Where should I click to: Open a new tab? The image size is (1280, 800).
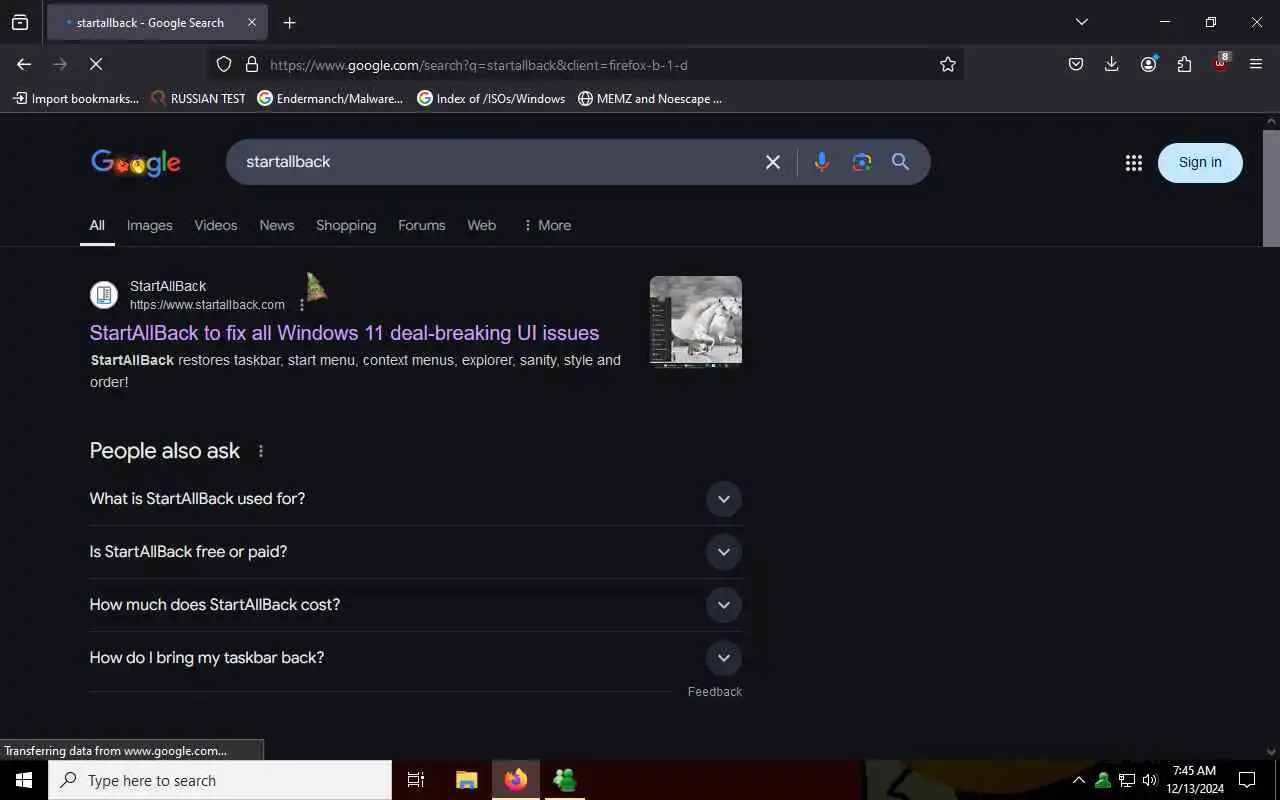pos(289,22)
